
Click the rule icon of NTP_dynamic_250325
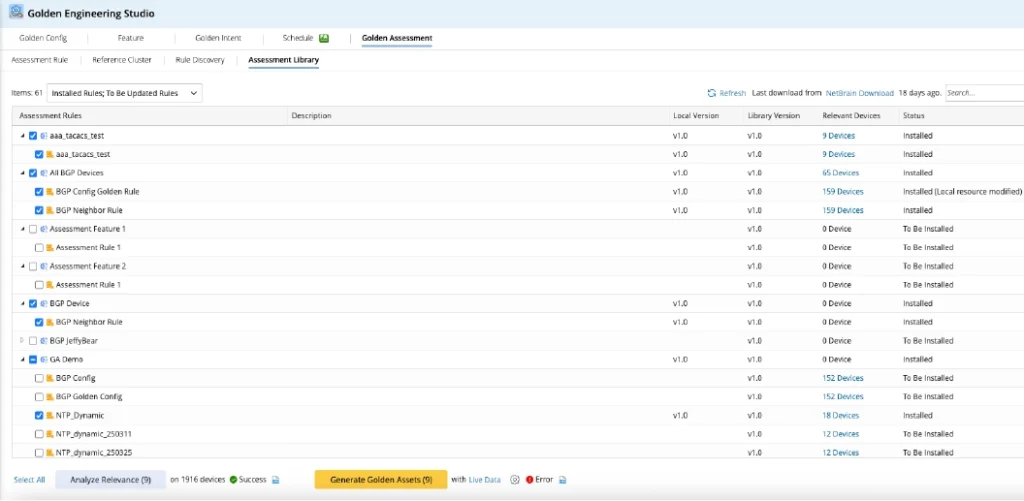coord(50,453)
